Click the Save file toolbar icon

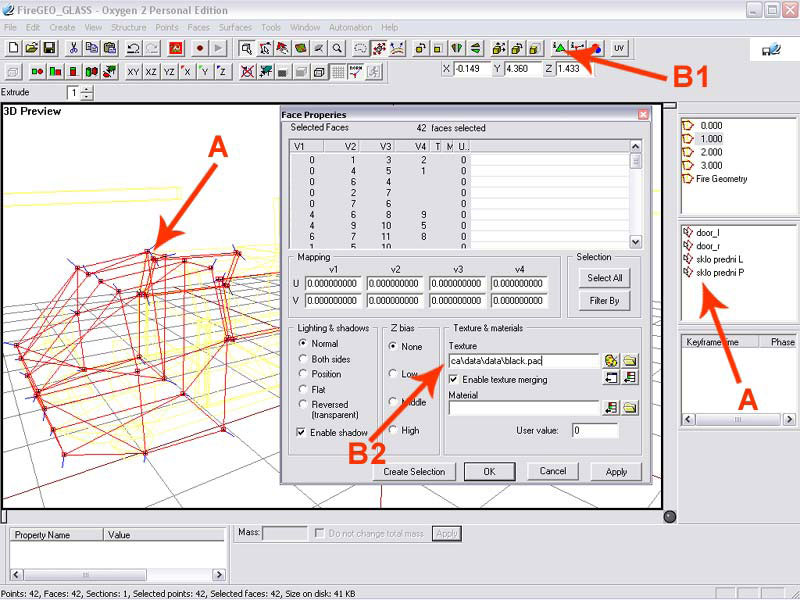pyautogui.click(x=48, y=48)
